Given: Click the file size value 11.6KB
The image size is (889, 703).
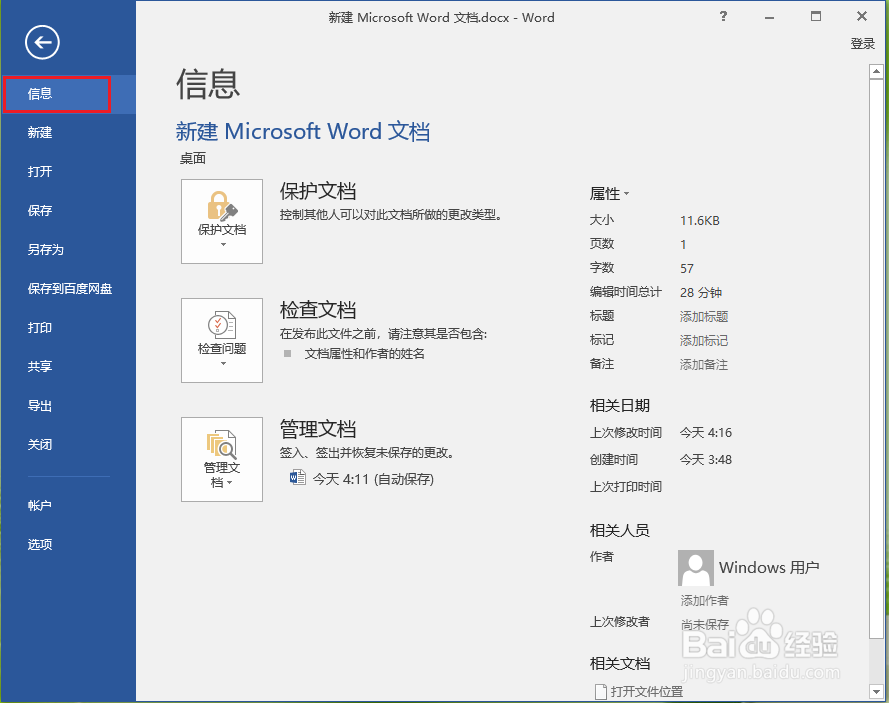Looking at the screenshot, I should 700,221.
